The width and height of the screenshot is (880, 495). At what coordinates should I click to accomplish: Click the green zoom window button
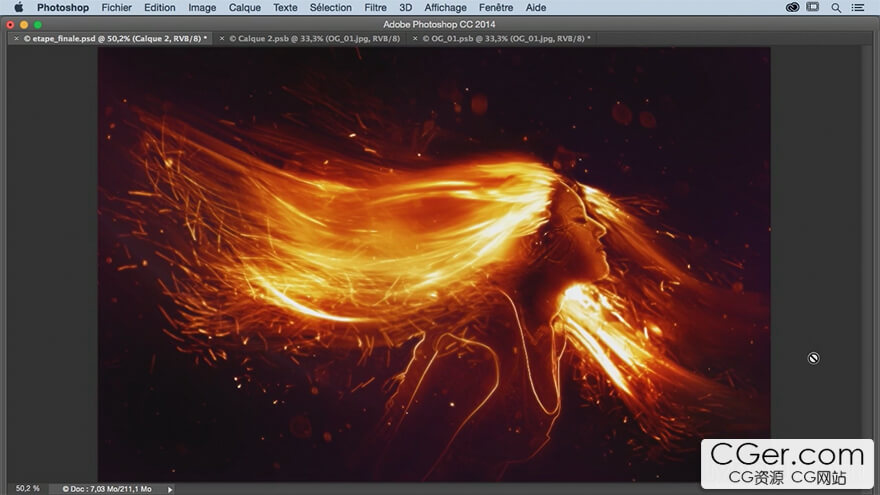38,25
